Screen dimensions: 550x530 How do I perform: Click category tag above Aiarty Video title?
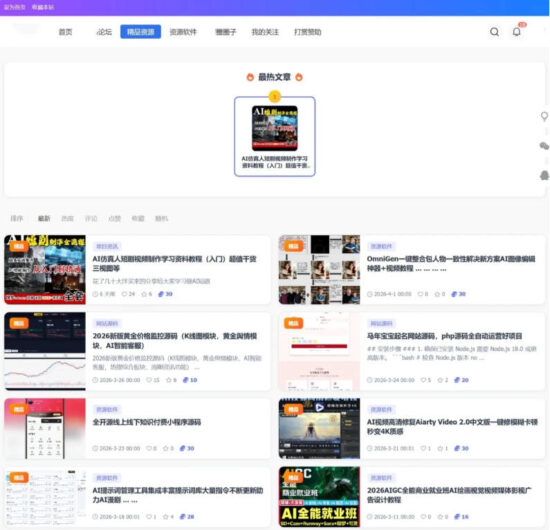click(381, 409)
